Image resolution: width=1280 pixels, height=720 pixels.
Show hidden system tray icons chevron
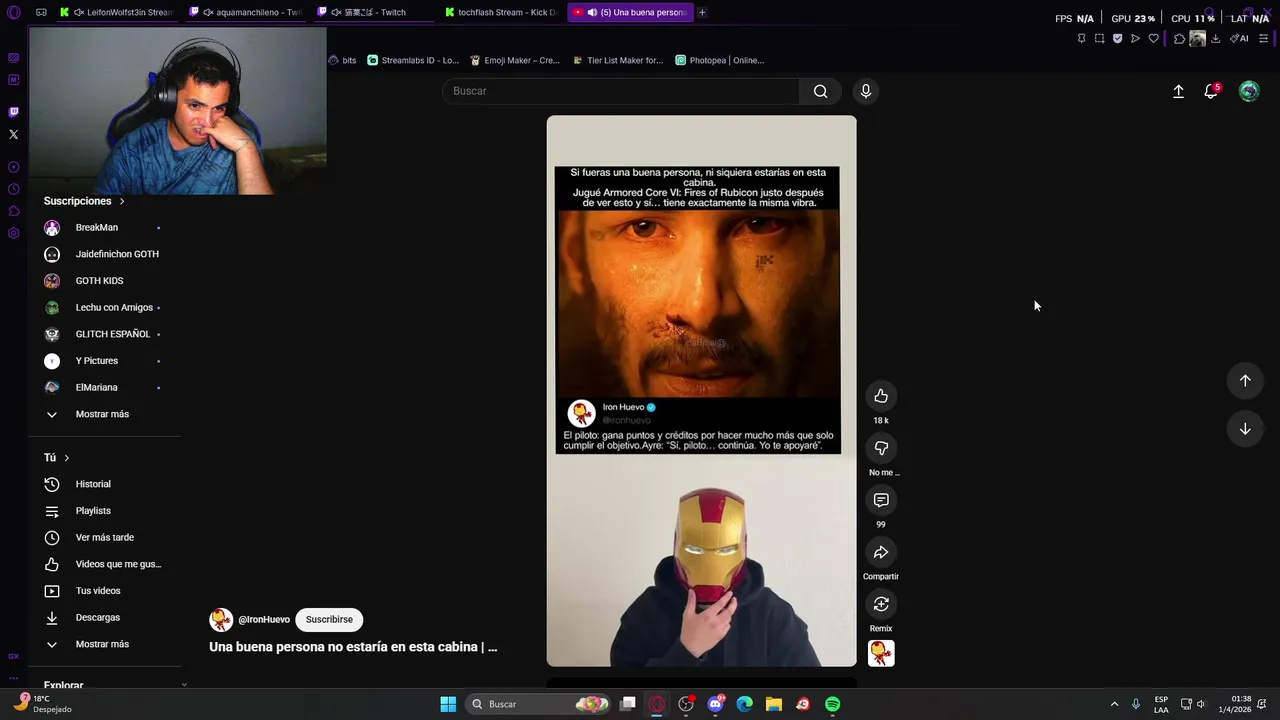[1114, 704]
